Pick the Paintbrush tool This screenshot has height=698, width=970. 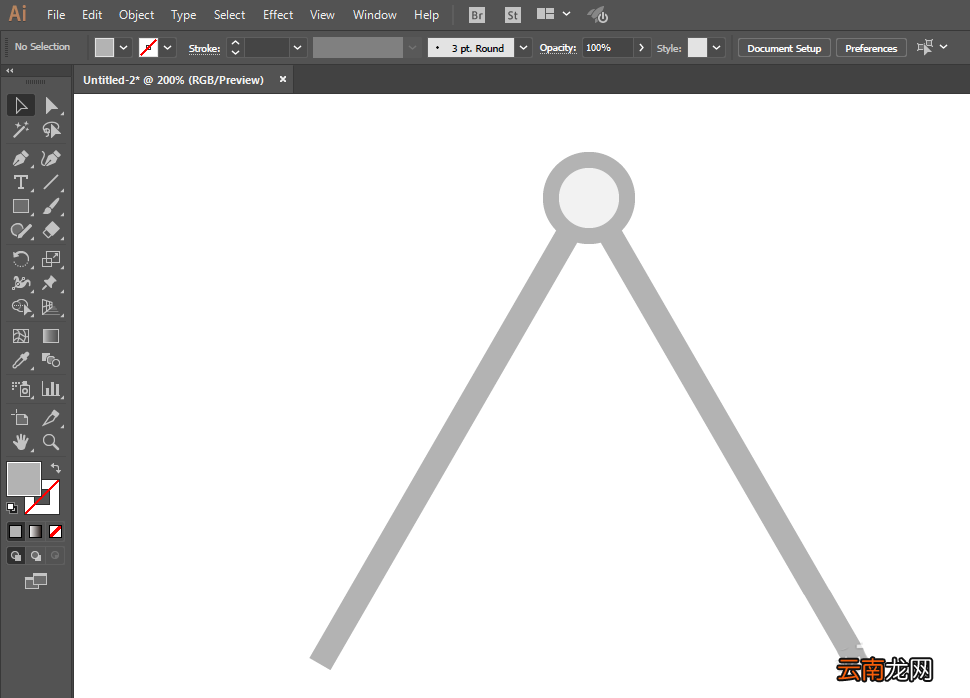coord(51,207)
